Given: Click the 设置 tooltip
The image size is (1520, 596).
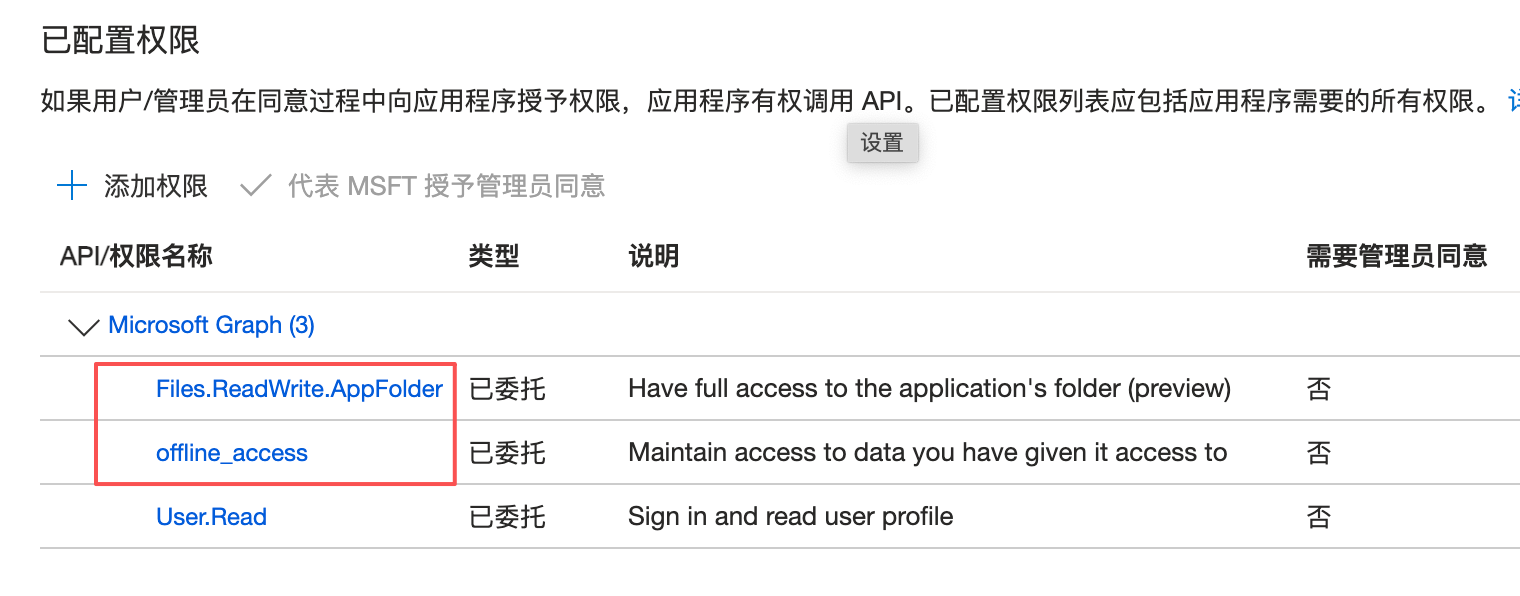Looking at the screenshot, I should click(882, 143).
